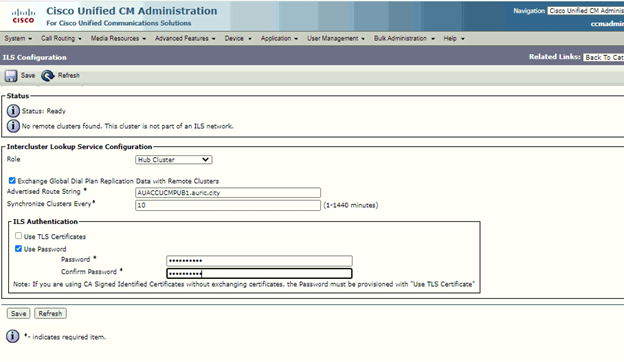Click the info icon beside indicates required item
The width and height of the screenshot is (624, 362).
click(x=12, y=336)
